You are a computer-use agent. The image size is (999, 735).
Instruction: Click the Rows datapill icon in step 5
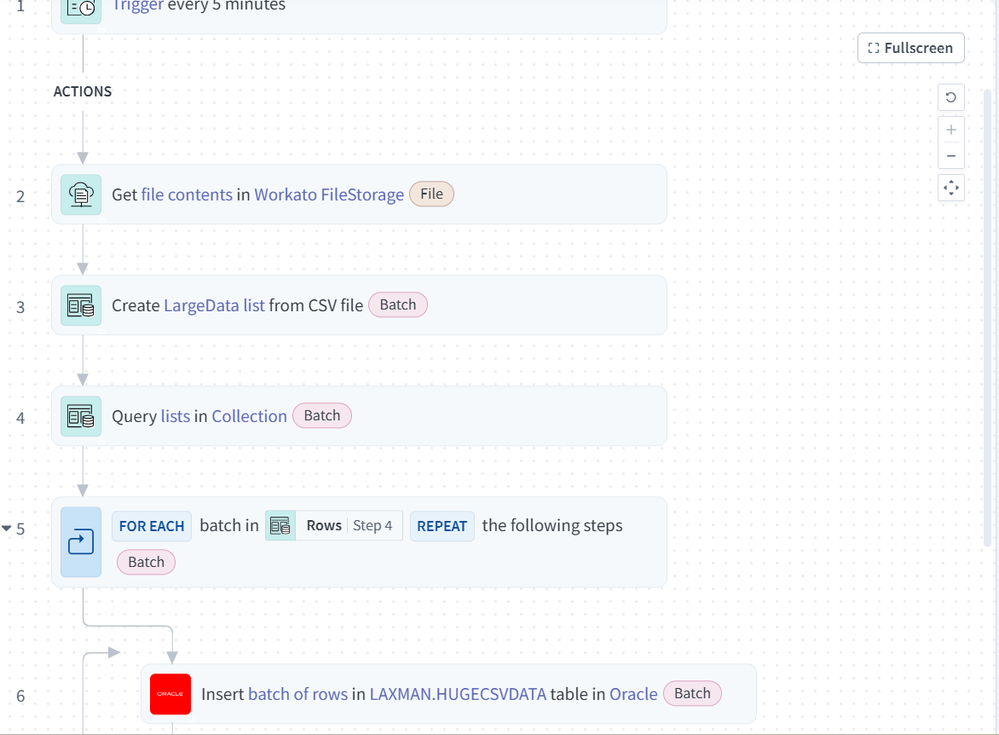280,526
